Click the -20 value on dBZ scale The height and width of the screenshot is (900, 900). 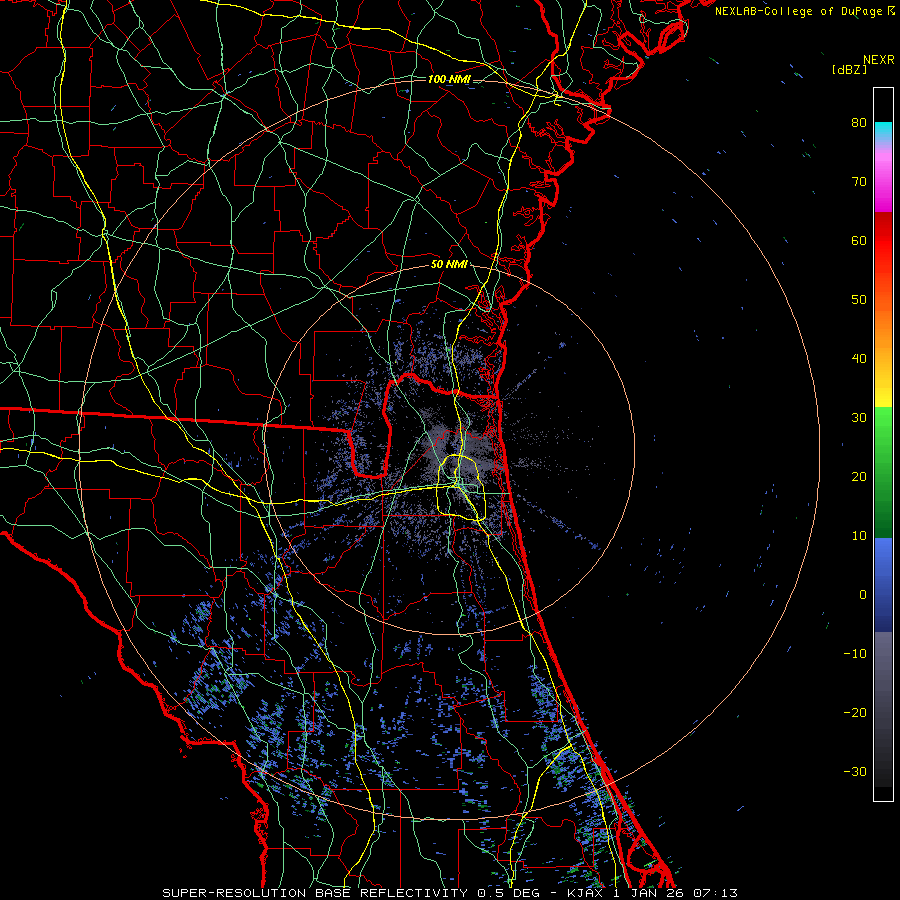click(x=855, y=712)
